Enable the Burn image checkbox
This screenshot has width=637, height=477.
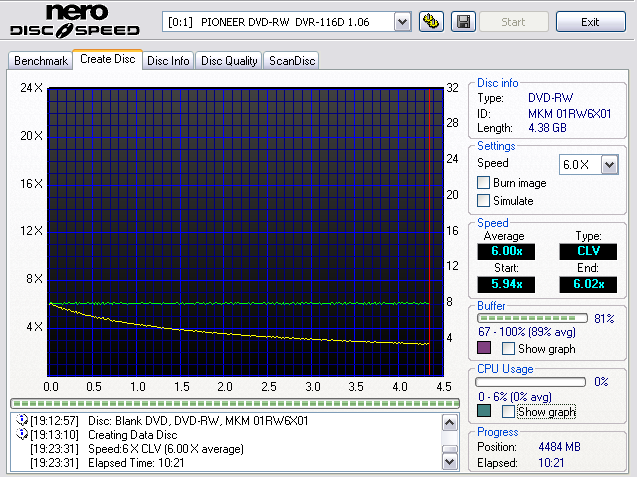[x=484, y=183]
